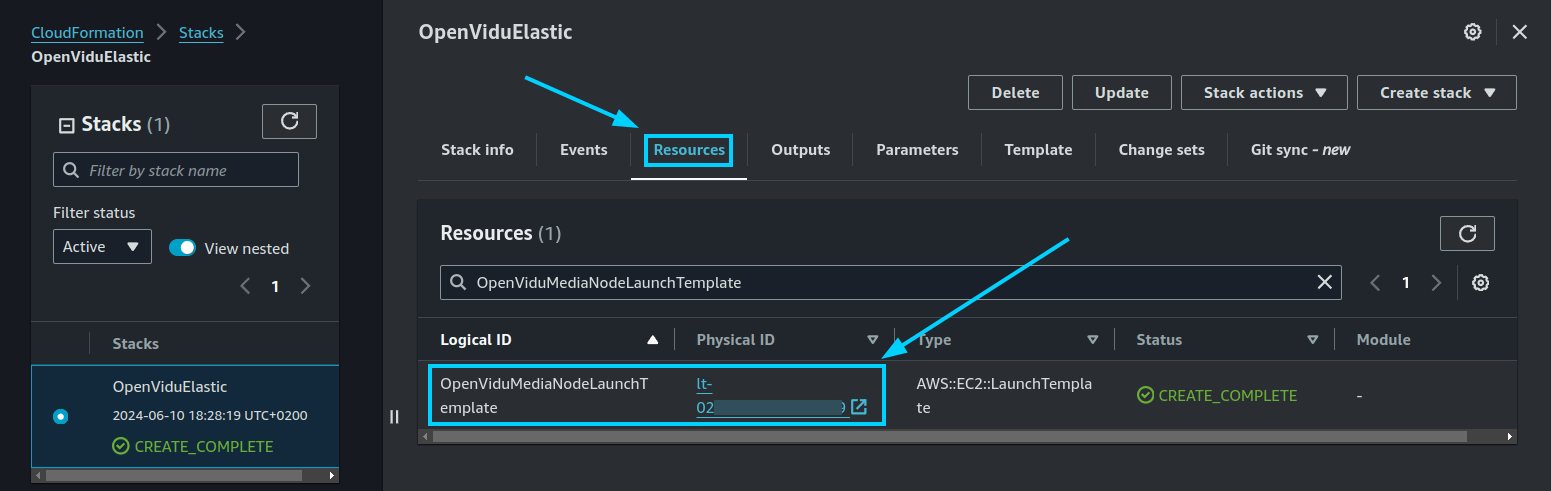Open the Active filter status dropdown
This screenshot has height=491, width=1551.
(102, 247)
